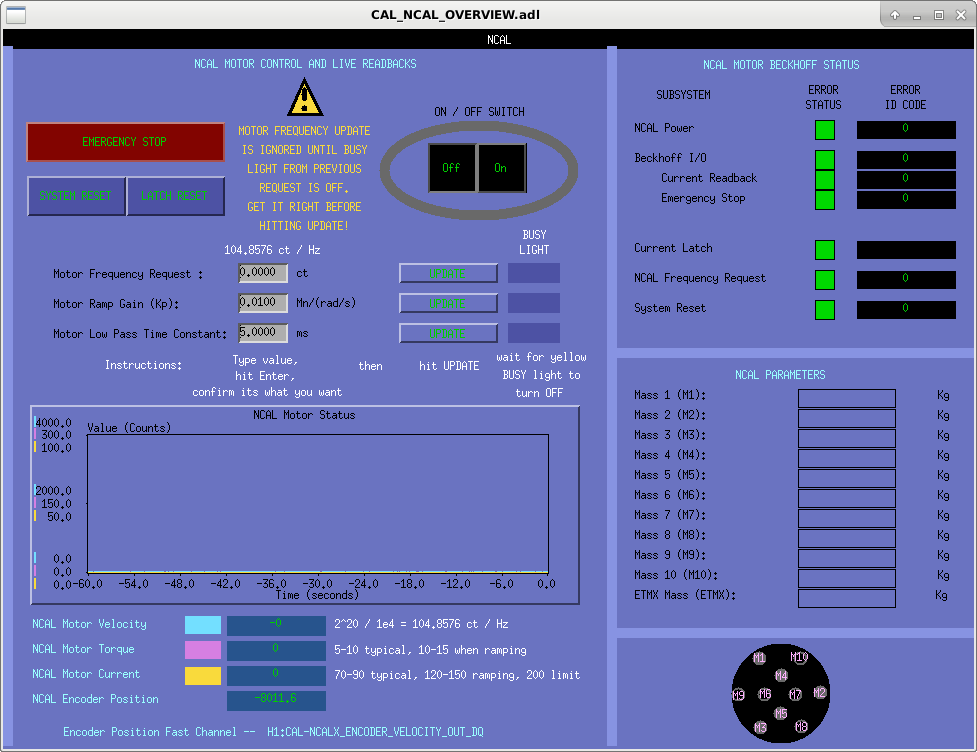Click the window menu icon in title bar
This screenshot has width=977, height=752.
click(x=16, y=15)
